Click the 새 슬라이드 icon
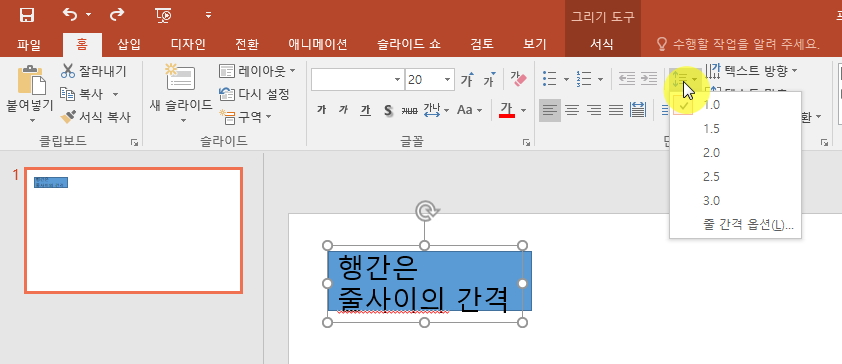 click(180, 78)
